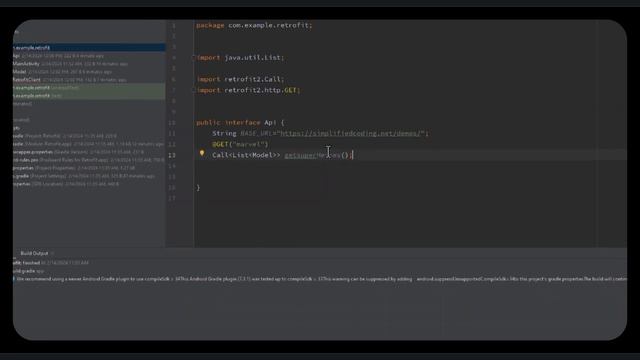
Task: Open build.gradle (Project: Retrofit) file
Action: pos(89,136)
